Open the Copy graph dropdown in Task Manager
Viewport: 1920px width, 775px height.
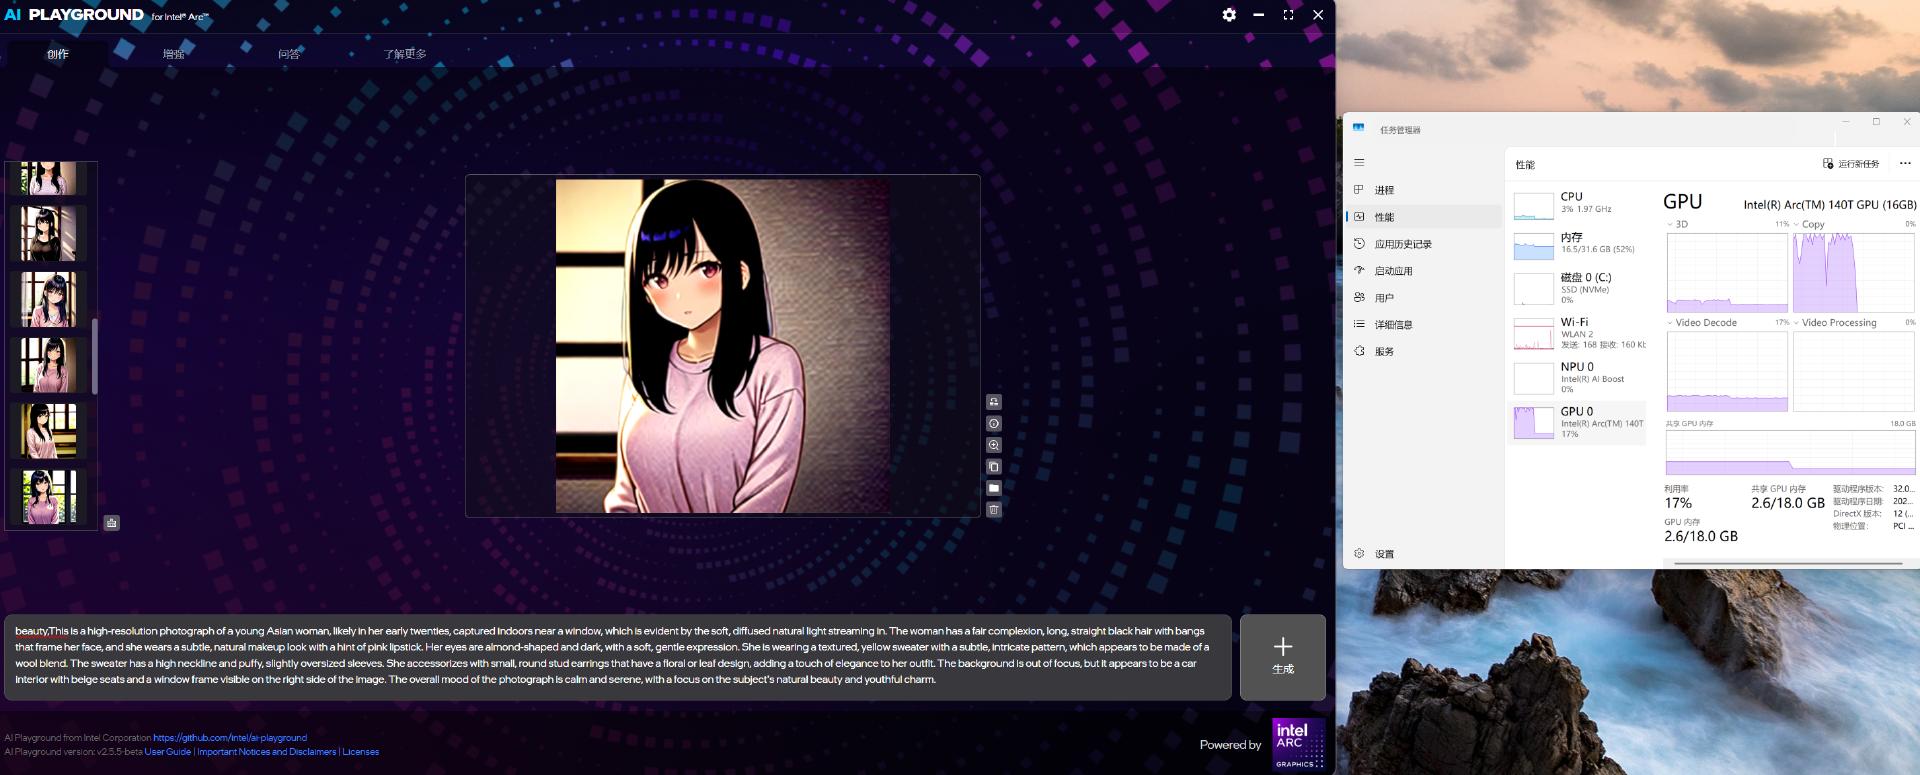[1809, 224]
